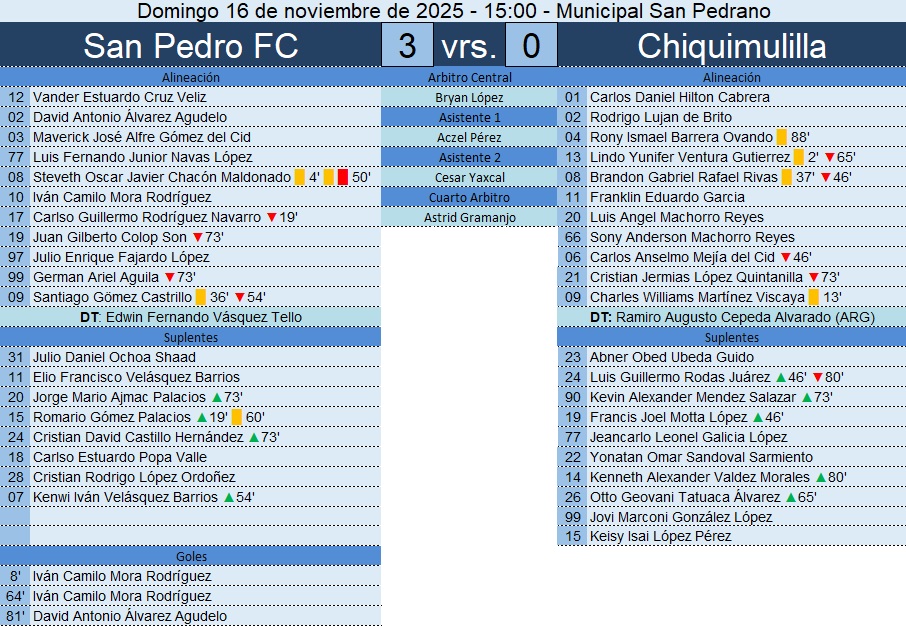Click red substitution arrow next to Carlso Guillermo Rodríguez Navarro
This screenshot has width=906, height=626.
(x=271, y=217)
